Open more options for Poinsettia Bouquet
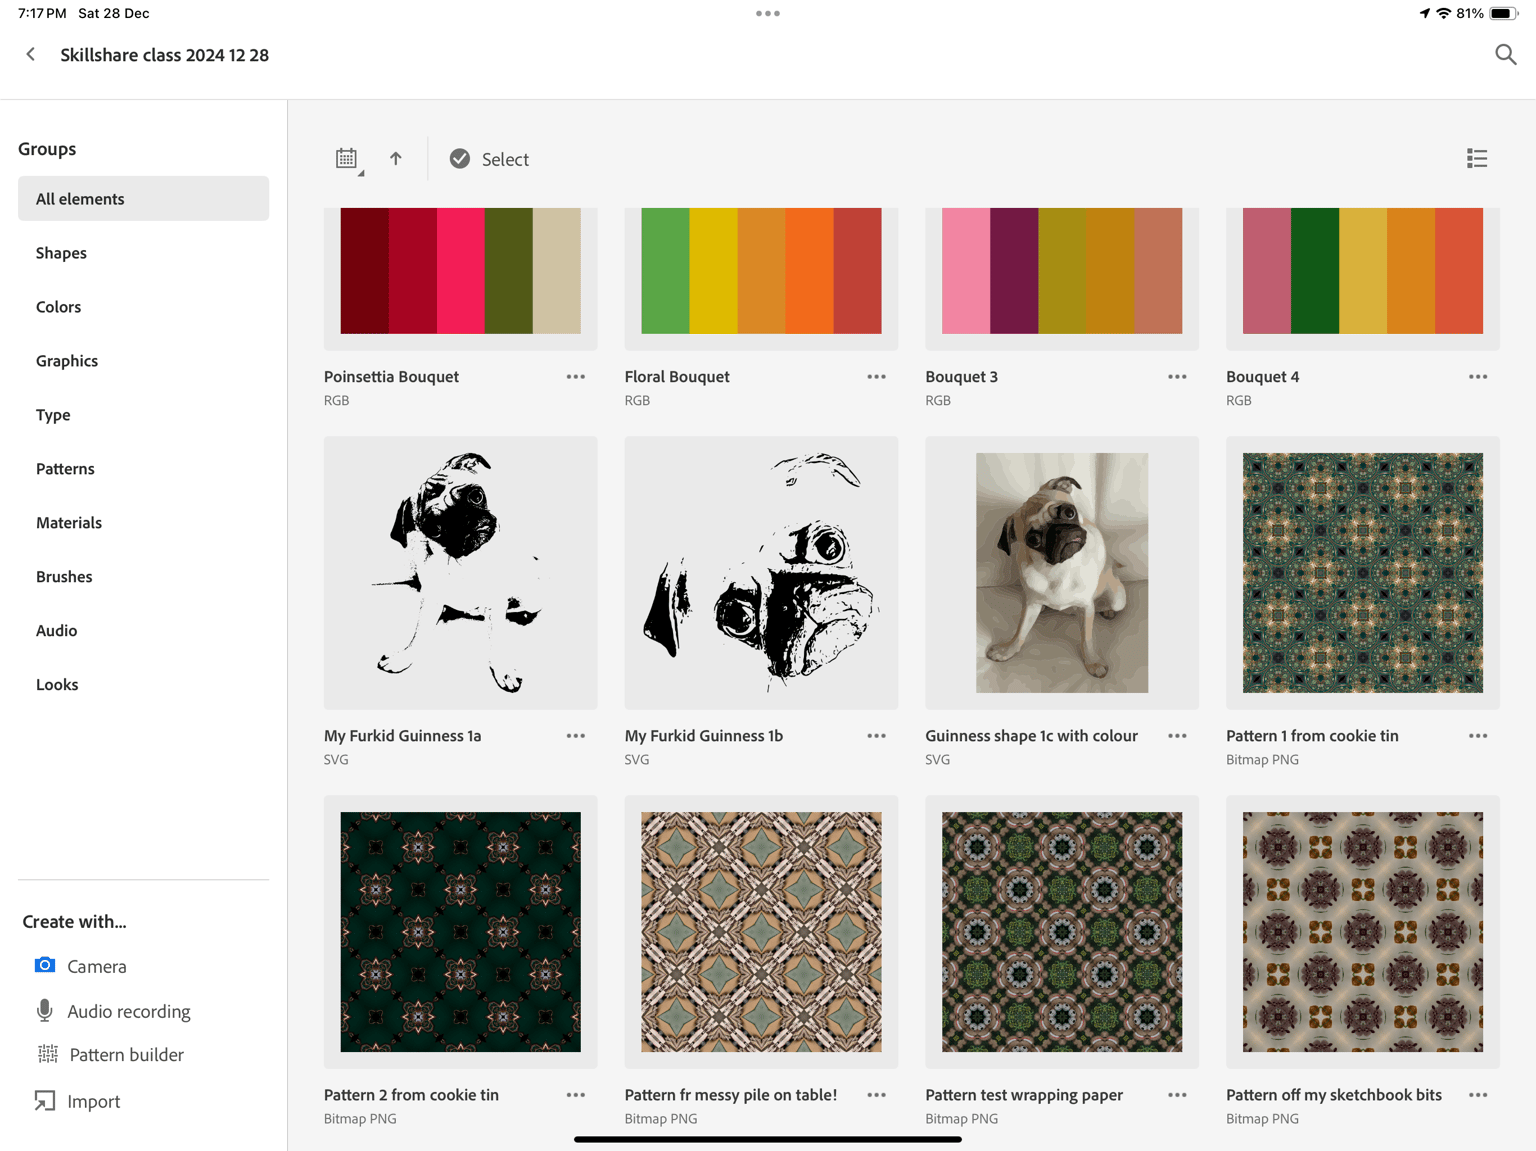 (576, 377)
